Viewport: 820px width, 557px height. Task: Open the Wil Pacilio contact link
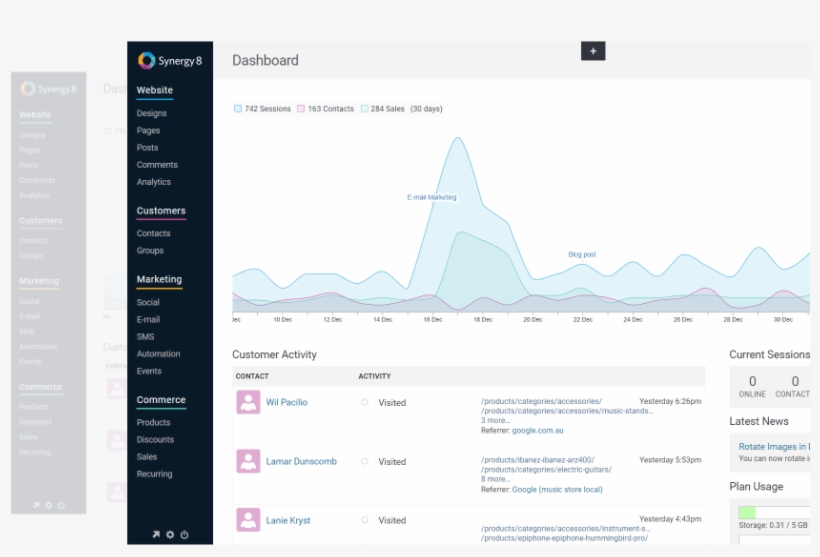point(287,402)
